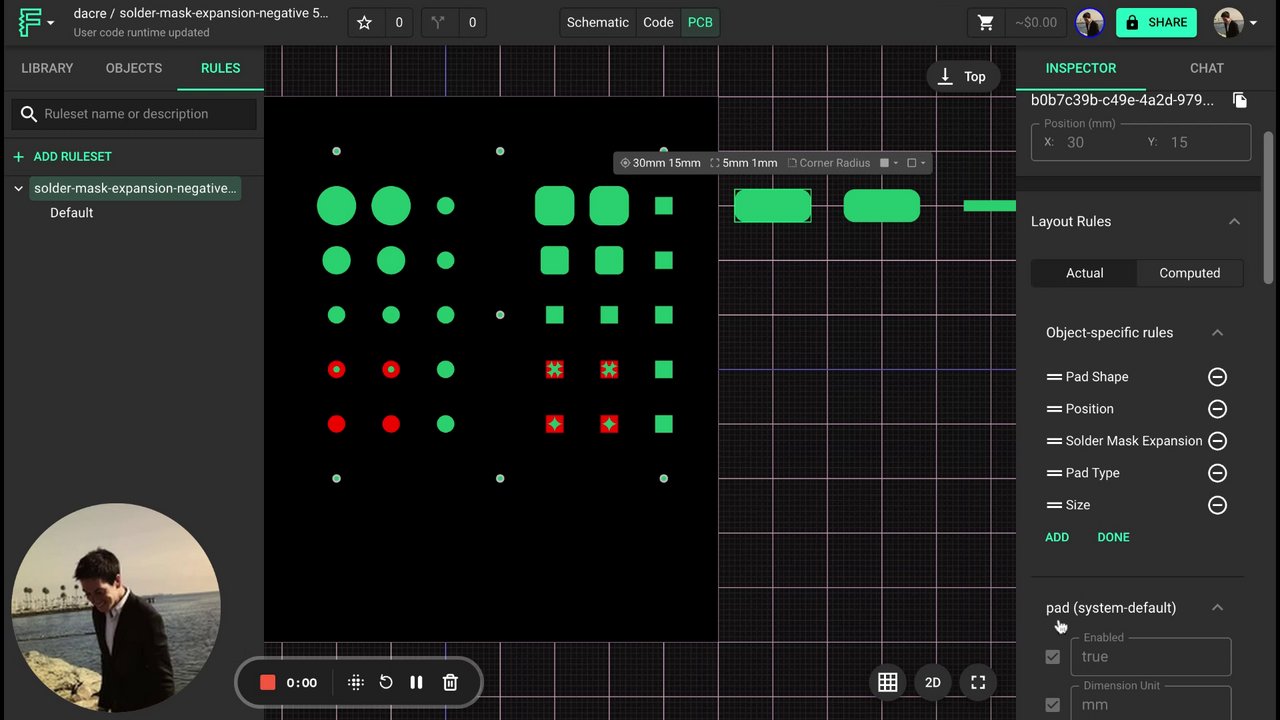This screenshot has width=1280, height=720.
Task: Toggle the canvas grid view
Action: click(x=887, y=682)
